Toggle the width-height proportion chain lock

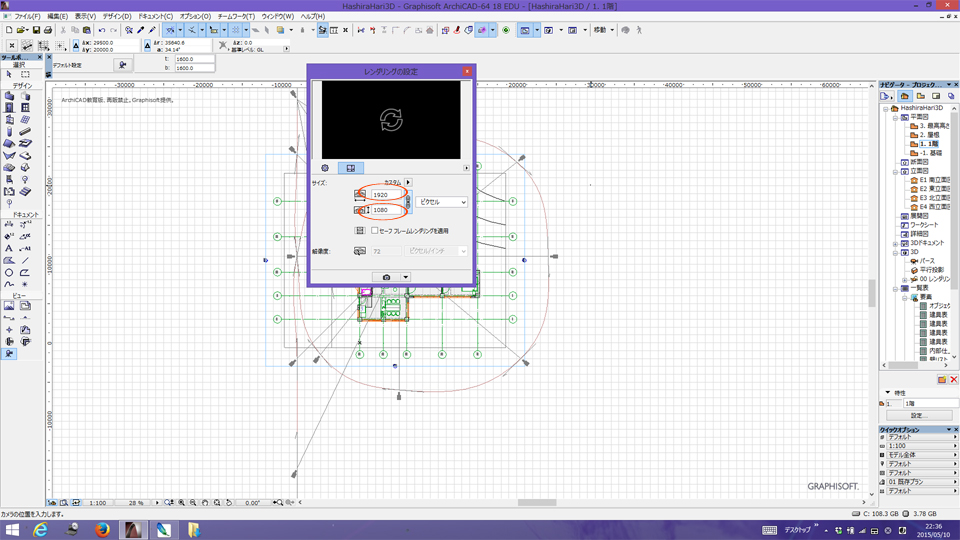(x=408, y=202)
